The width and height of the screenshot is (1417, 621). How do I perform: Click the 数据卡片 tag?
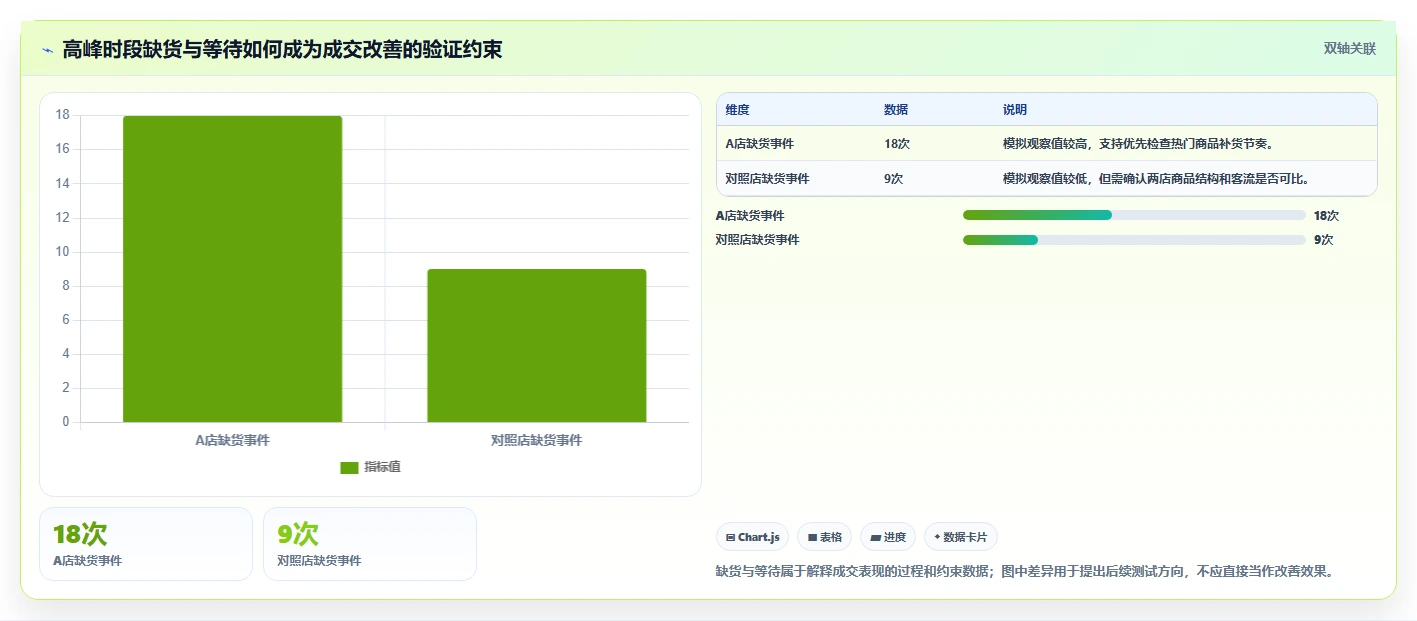[961, 537]
